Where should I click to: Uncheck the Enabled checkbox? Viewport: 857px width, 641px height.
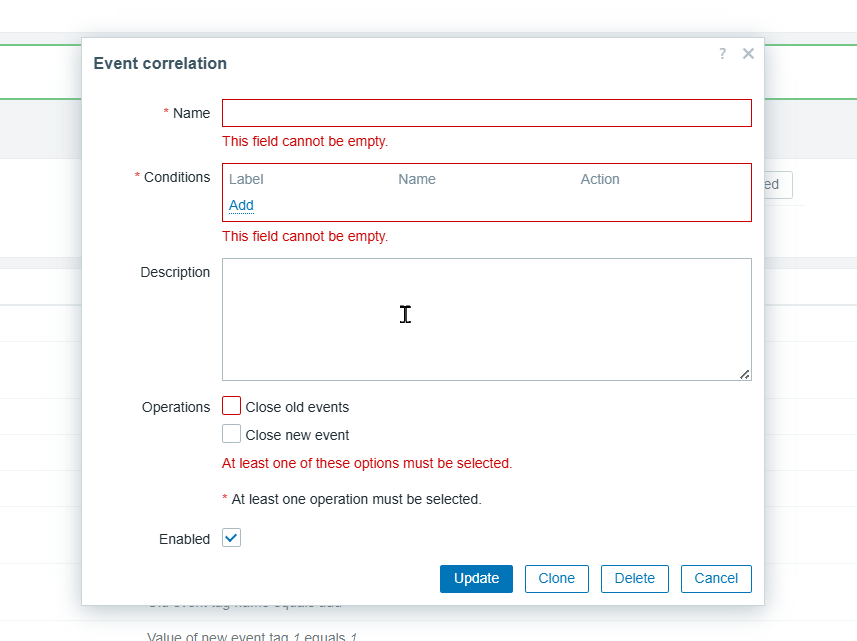(x=232, y=538)
